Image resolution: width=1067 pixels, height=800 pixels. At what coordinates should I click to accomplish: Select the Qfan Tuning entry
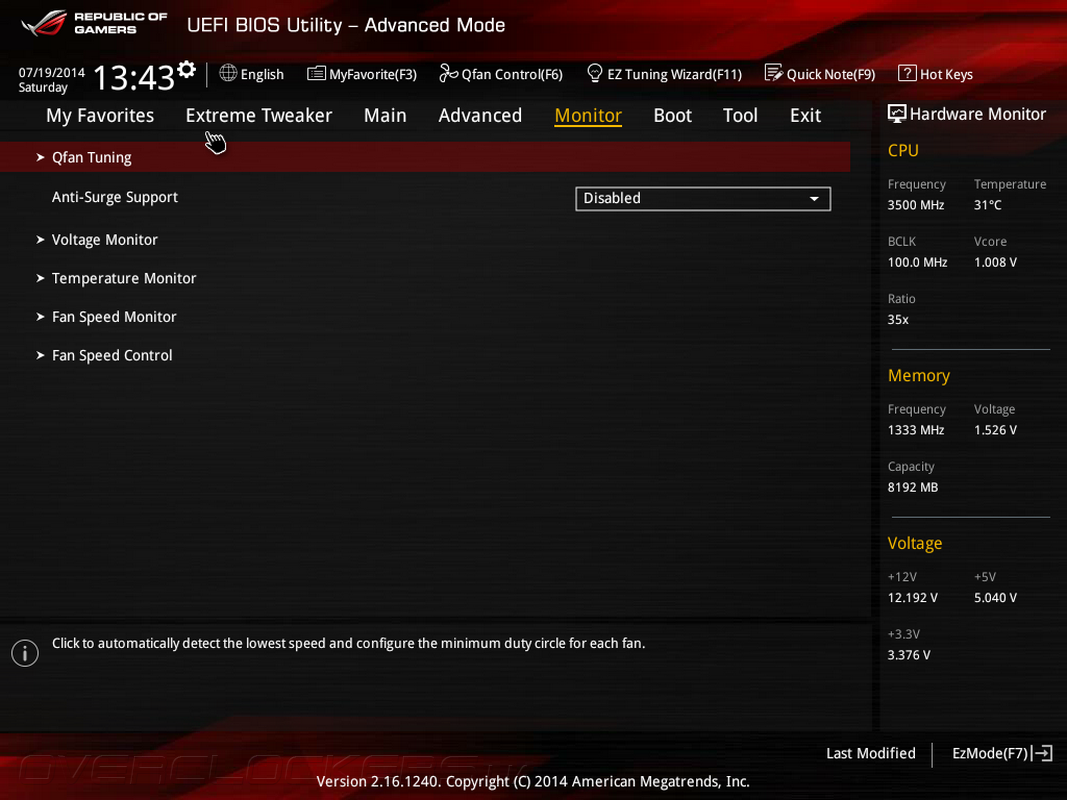[425, 157]
